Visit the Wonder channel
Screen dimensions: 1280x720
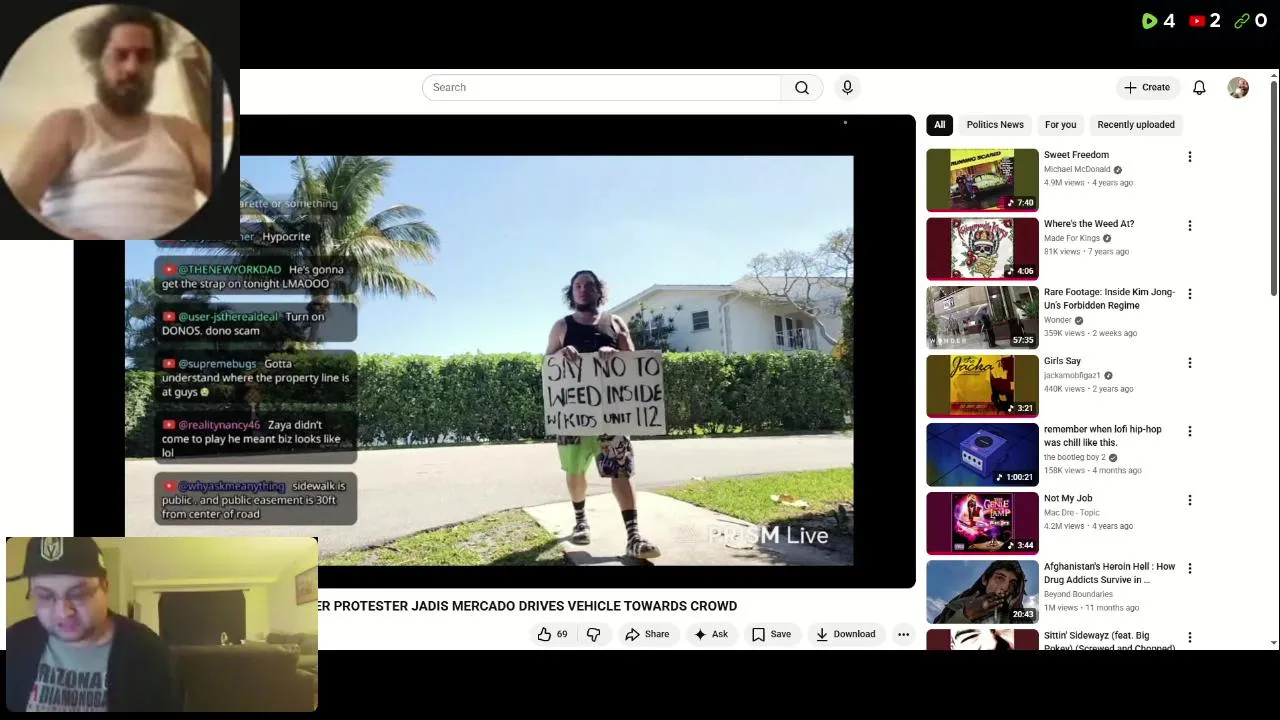tap(1058, 320)
